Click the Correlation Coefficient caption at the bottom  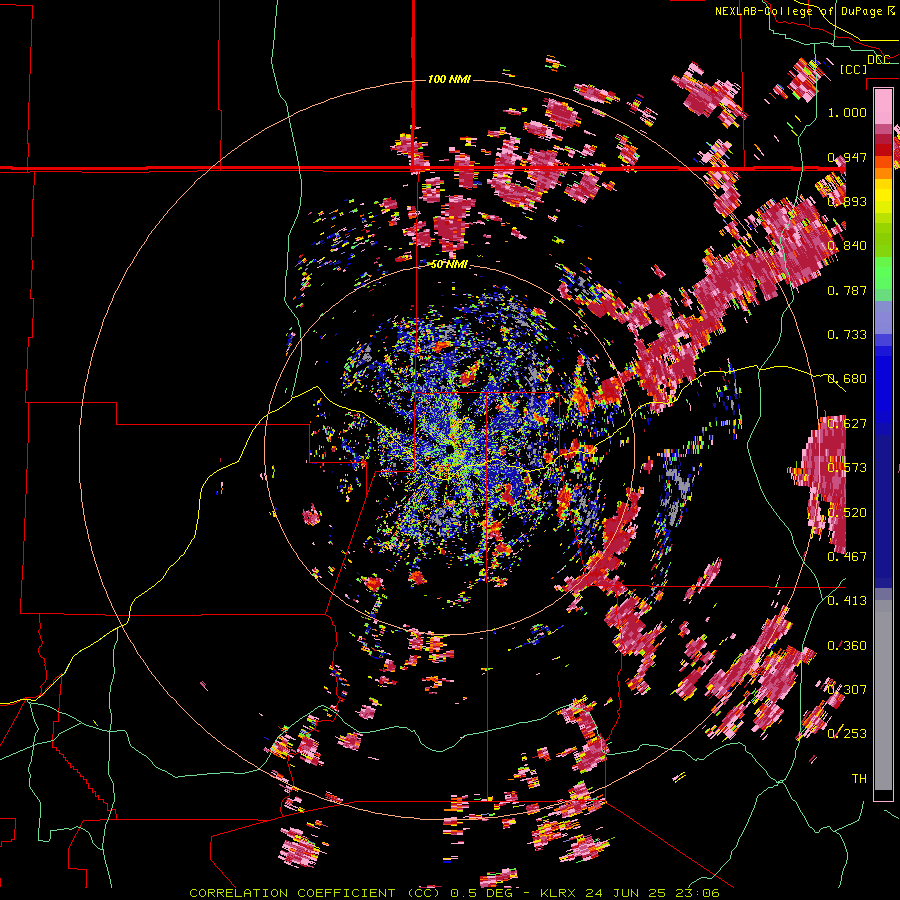[454, 893]
